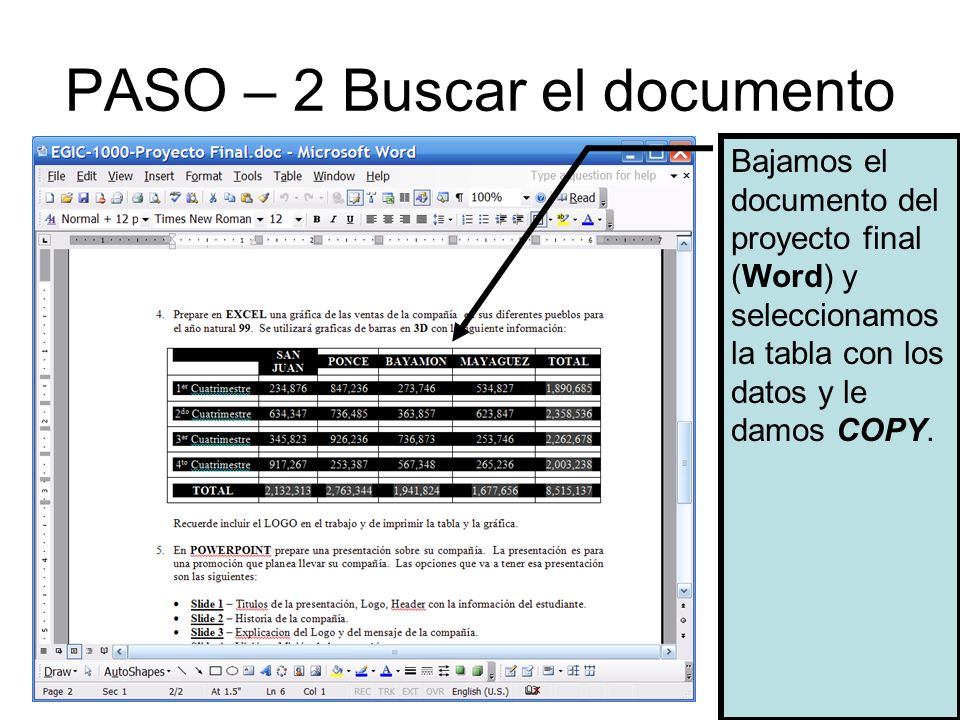This screenshot has width=960, height=720.
Task: Toggle the Drawing toolbar button
Action: pyautogui.click(x=421, y=198)
